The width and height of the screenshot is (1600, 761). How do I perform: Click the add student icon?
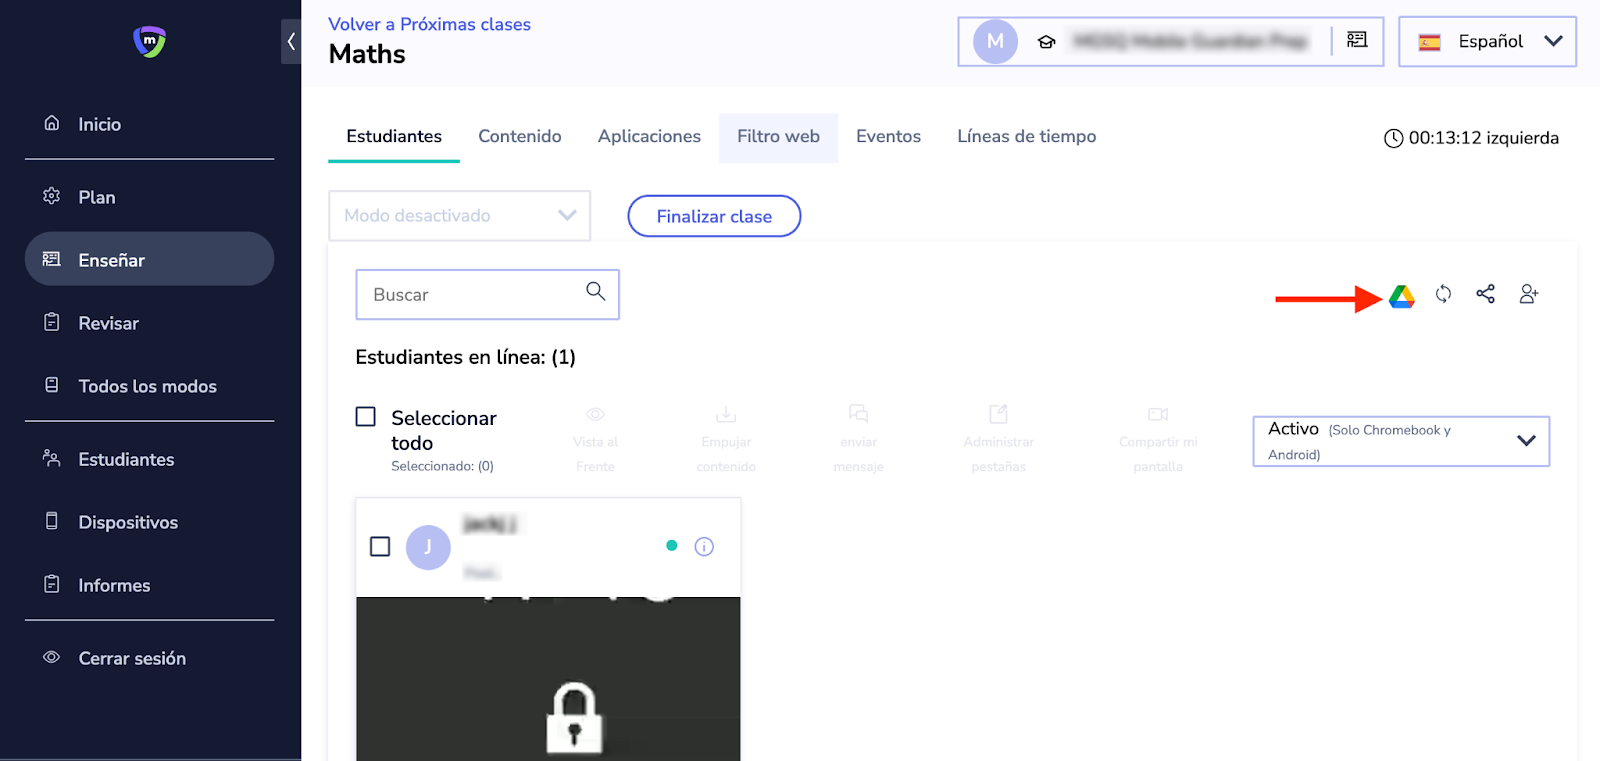point(1528,294)
